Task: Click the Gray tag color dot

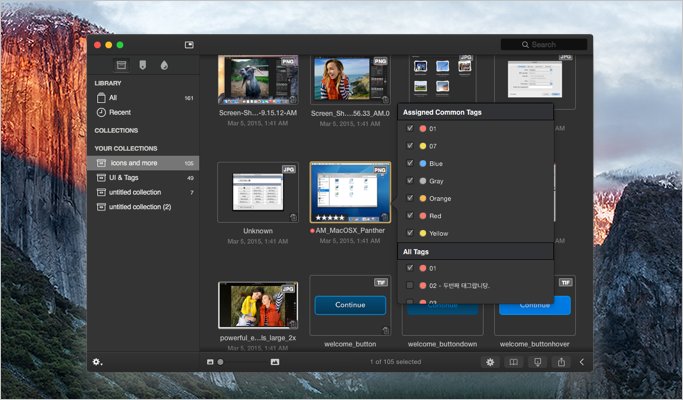Action: [x=423, y=181]
